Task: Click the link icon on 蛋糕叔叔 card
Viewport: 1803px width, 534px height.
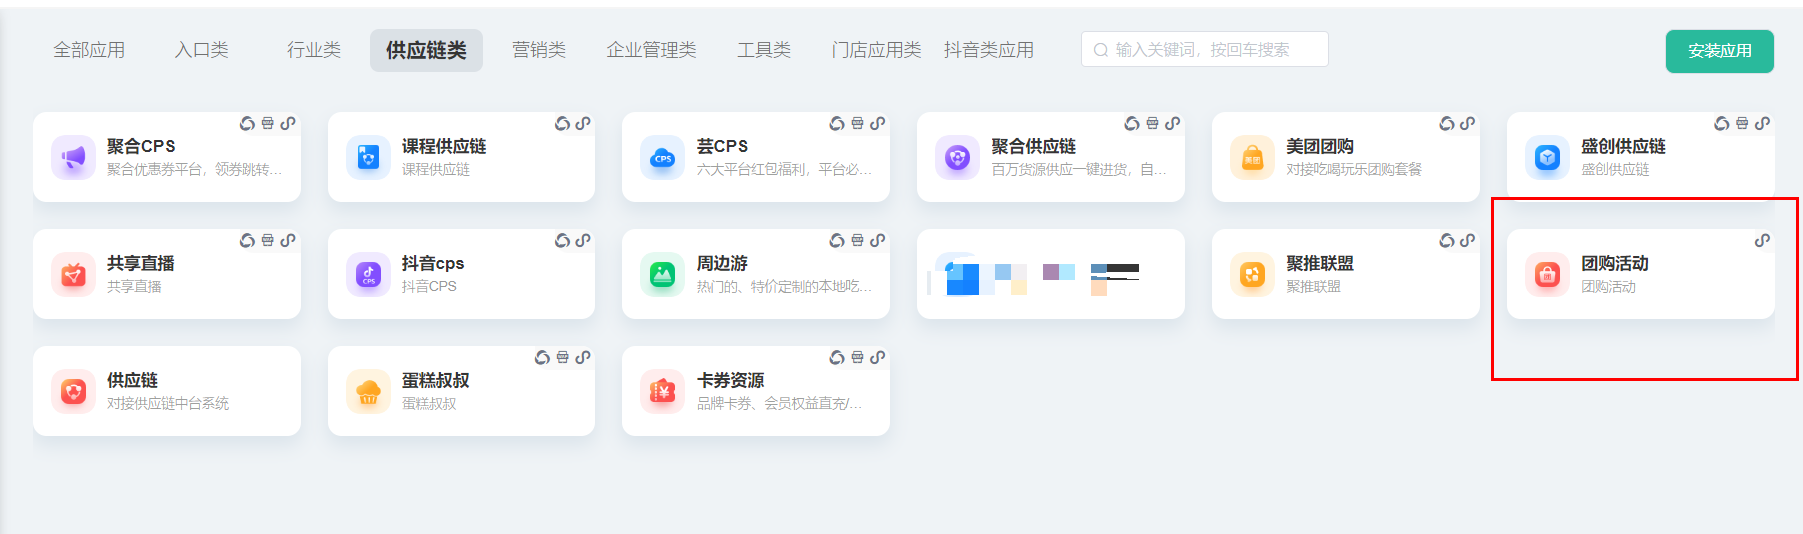Action: [583, 358]
